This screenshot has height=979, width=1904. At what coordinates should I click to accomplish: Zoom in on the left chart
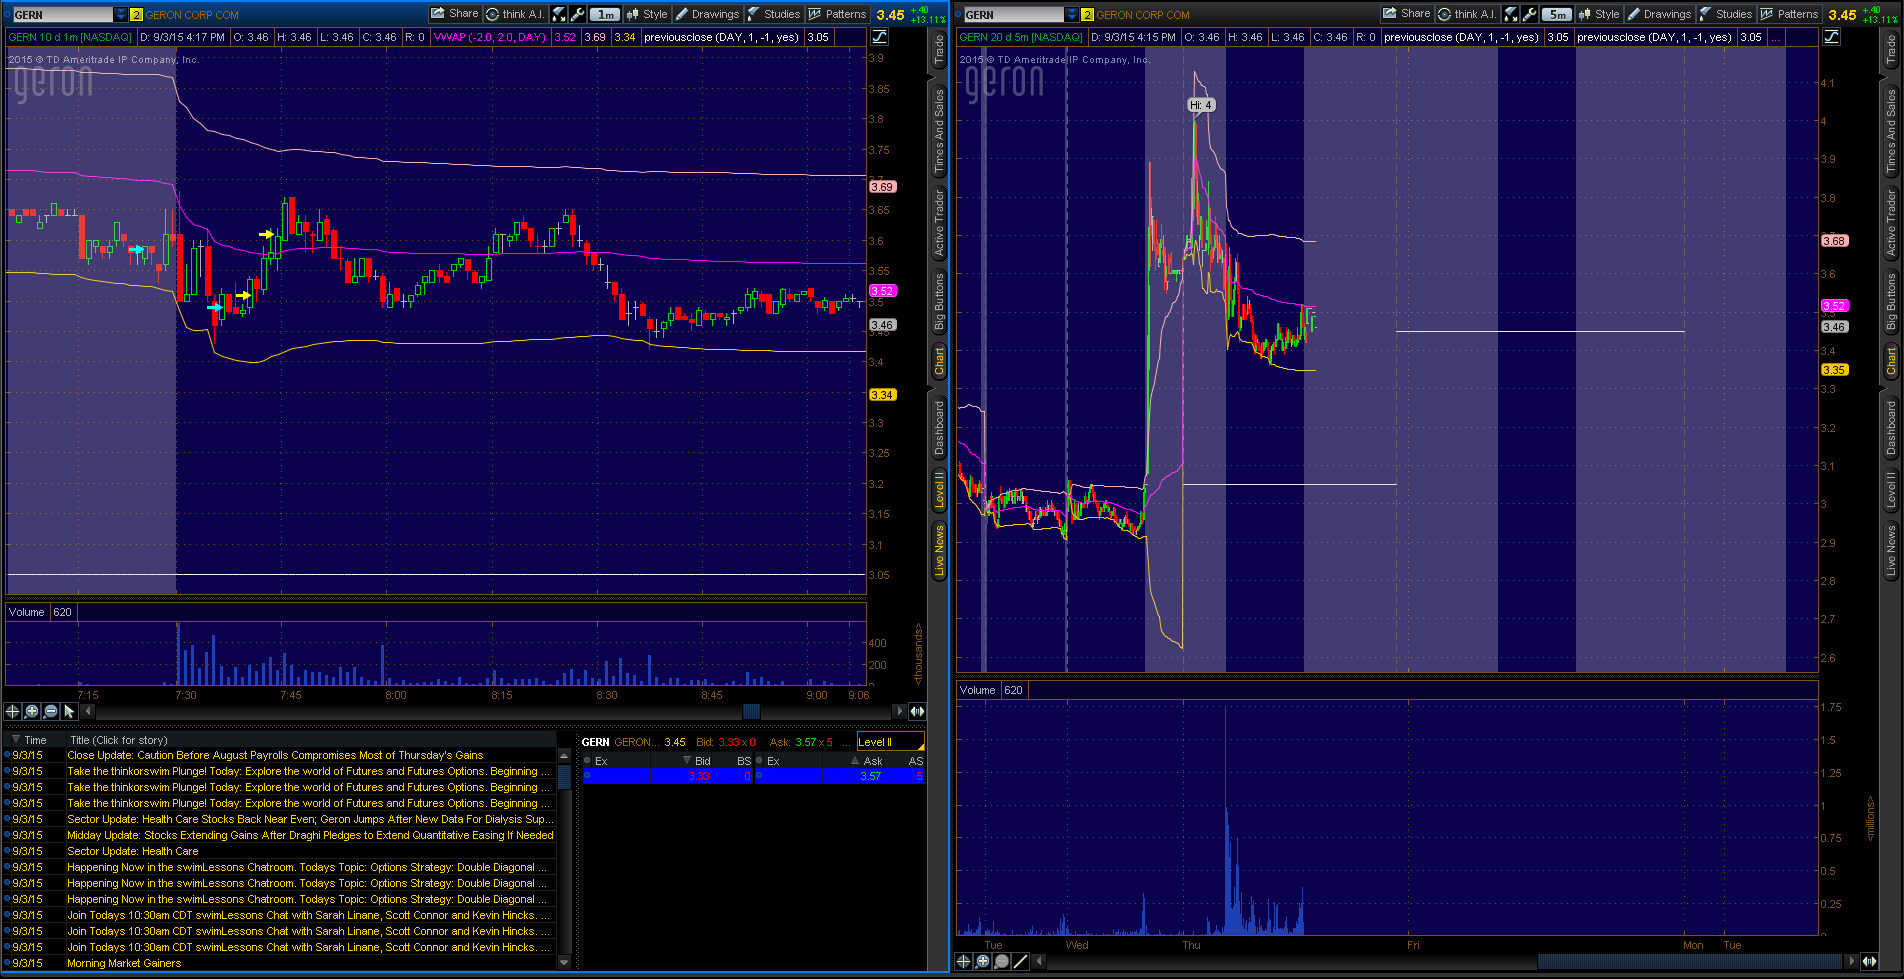(31, 711)
